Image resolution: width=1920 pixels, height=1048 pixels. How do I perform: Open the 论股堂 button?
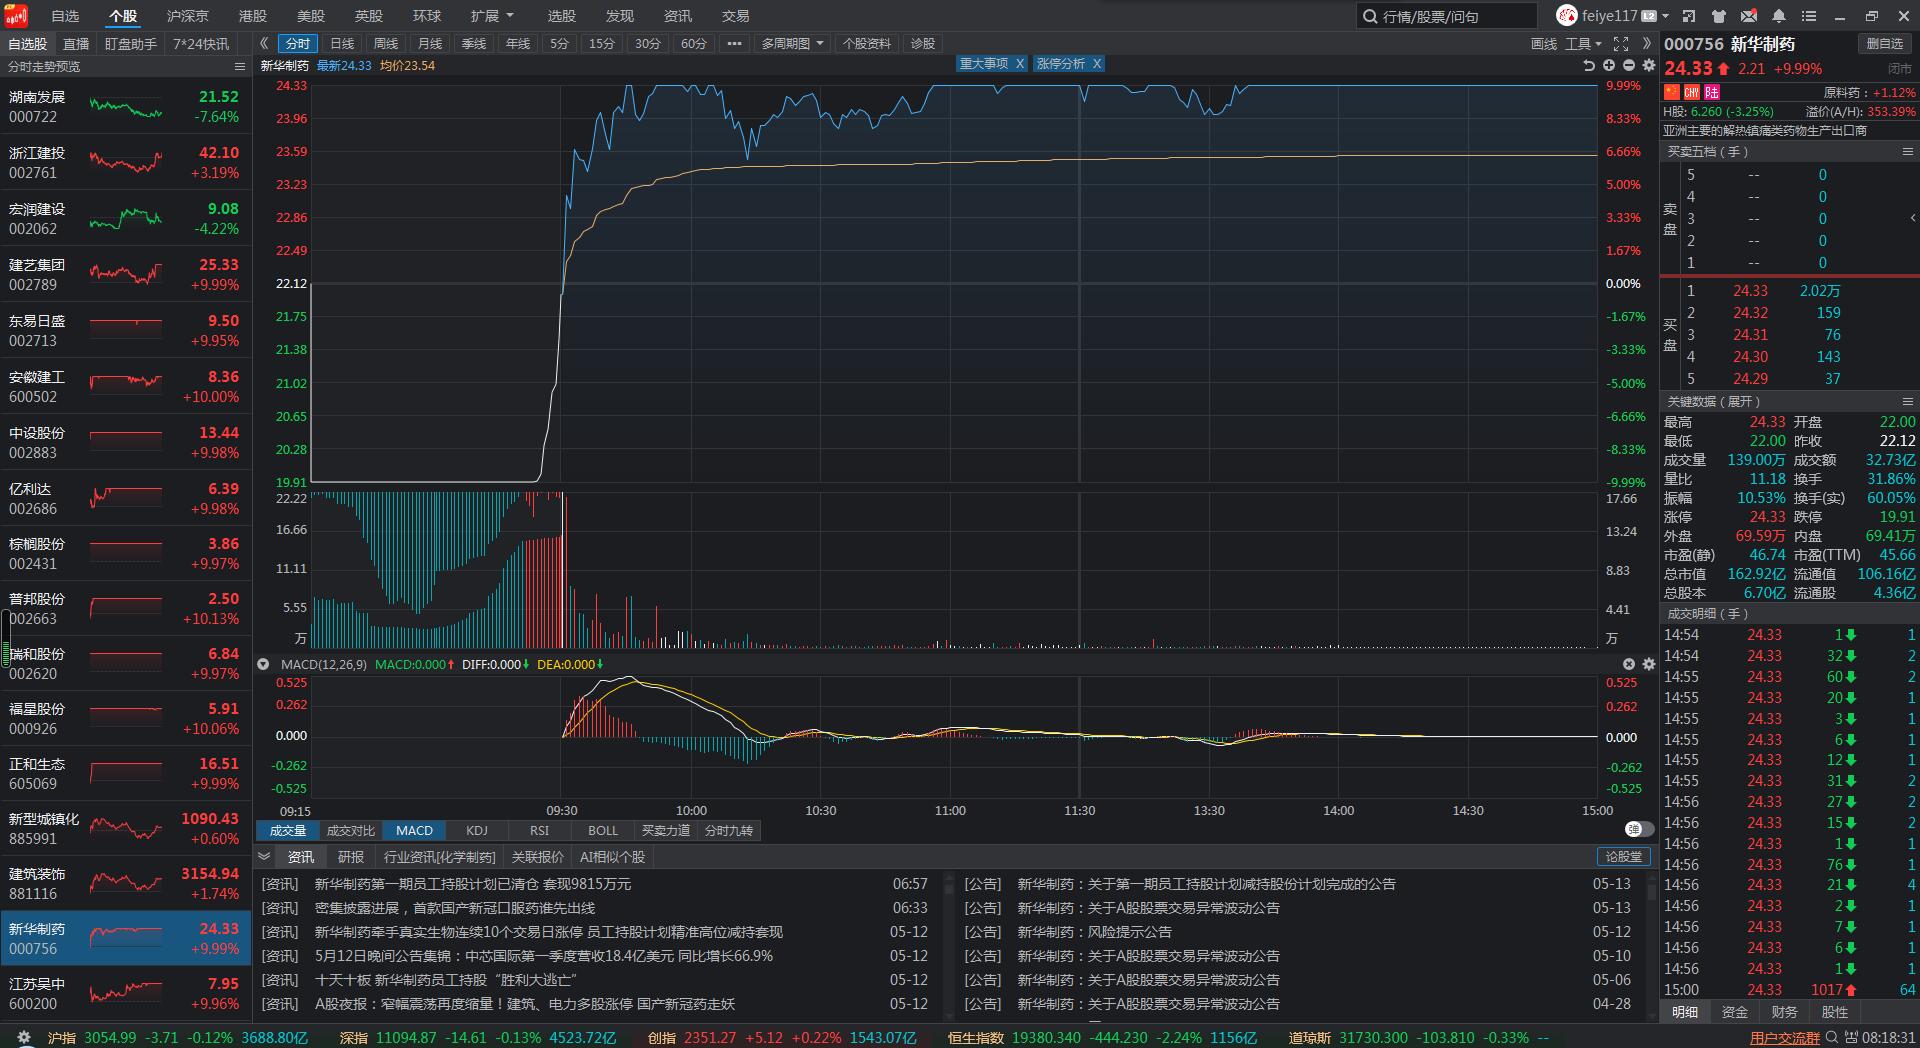tap(1624, 857)
